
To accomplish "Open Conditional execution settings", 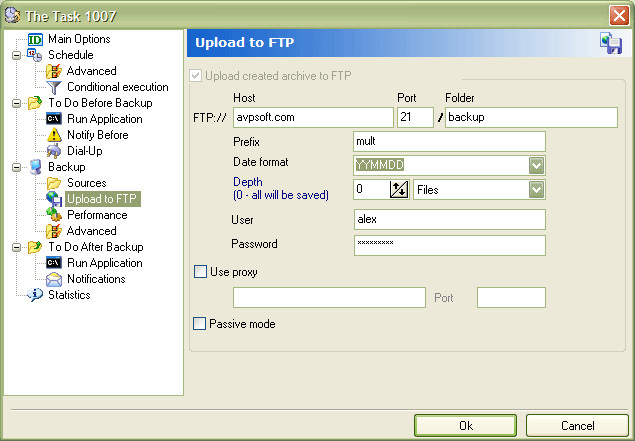I will point(117,87).
